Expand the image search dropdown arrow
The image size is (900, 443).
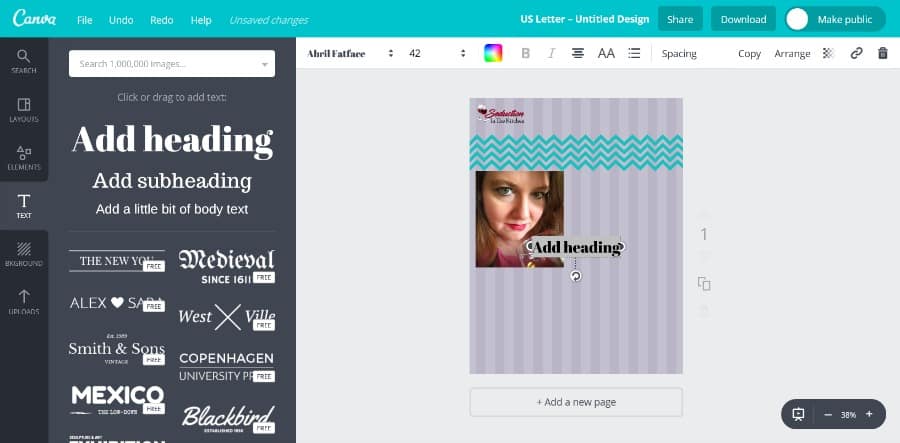[x=265, y=64]
